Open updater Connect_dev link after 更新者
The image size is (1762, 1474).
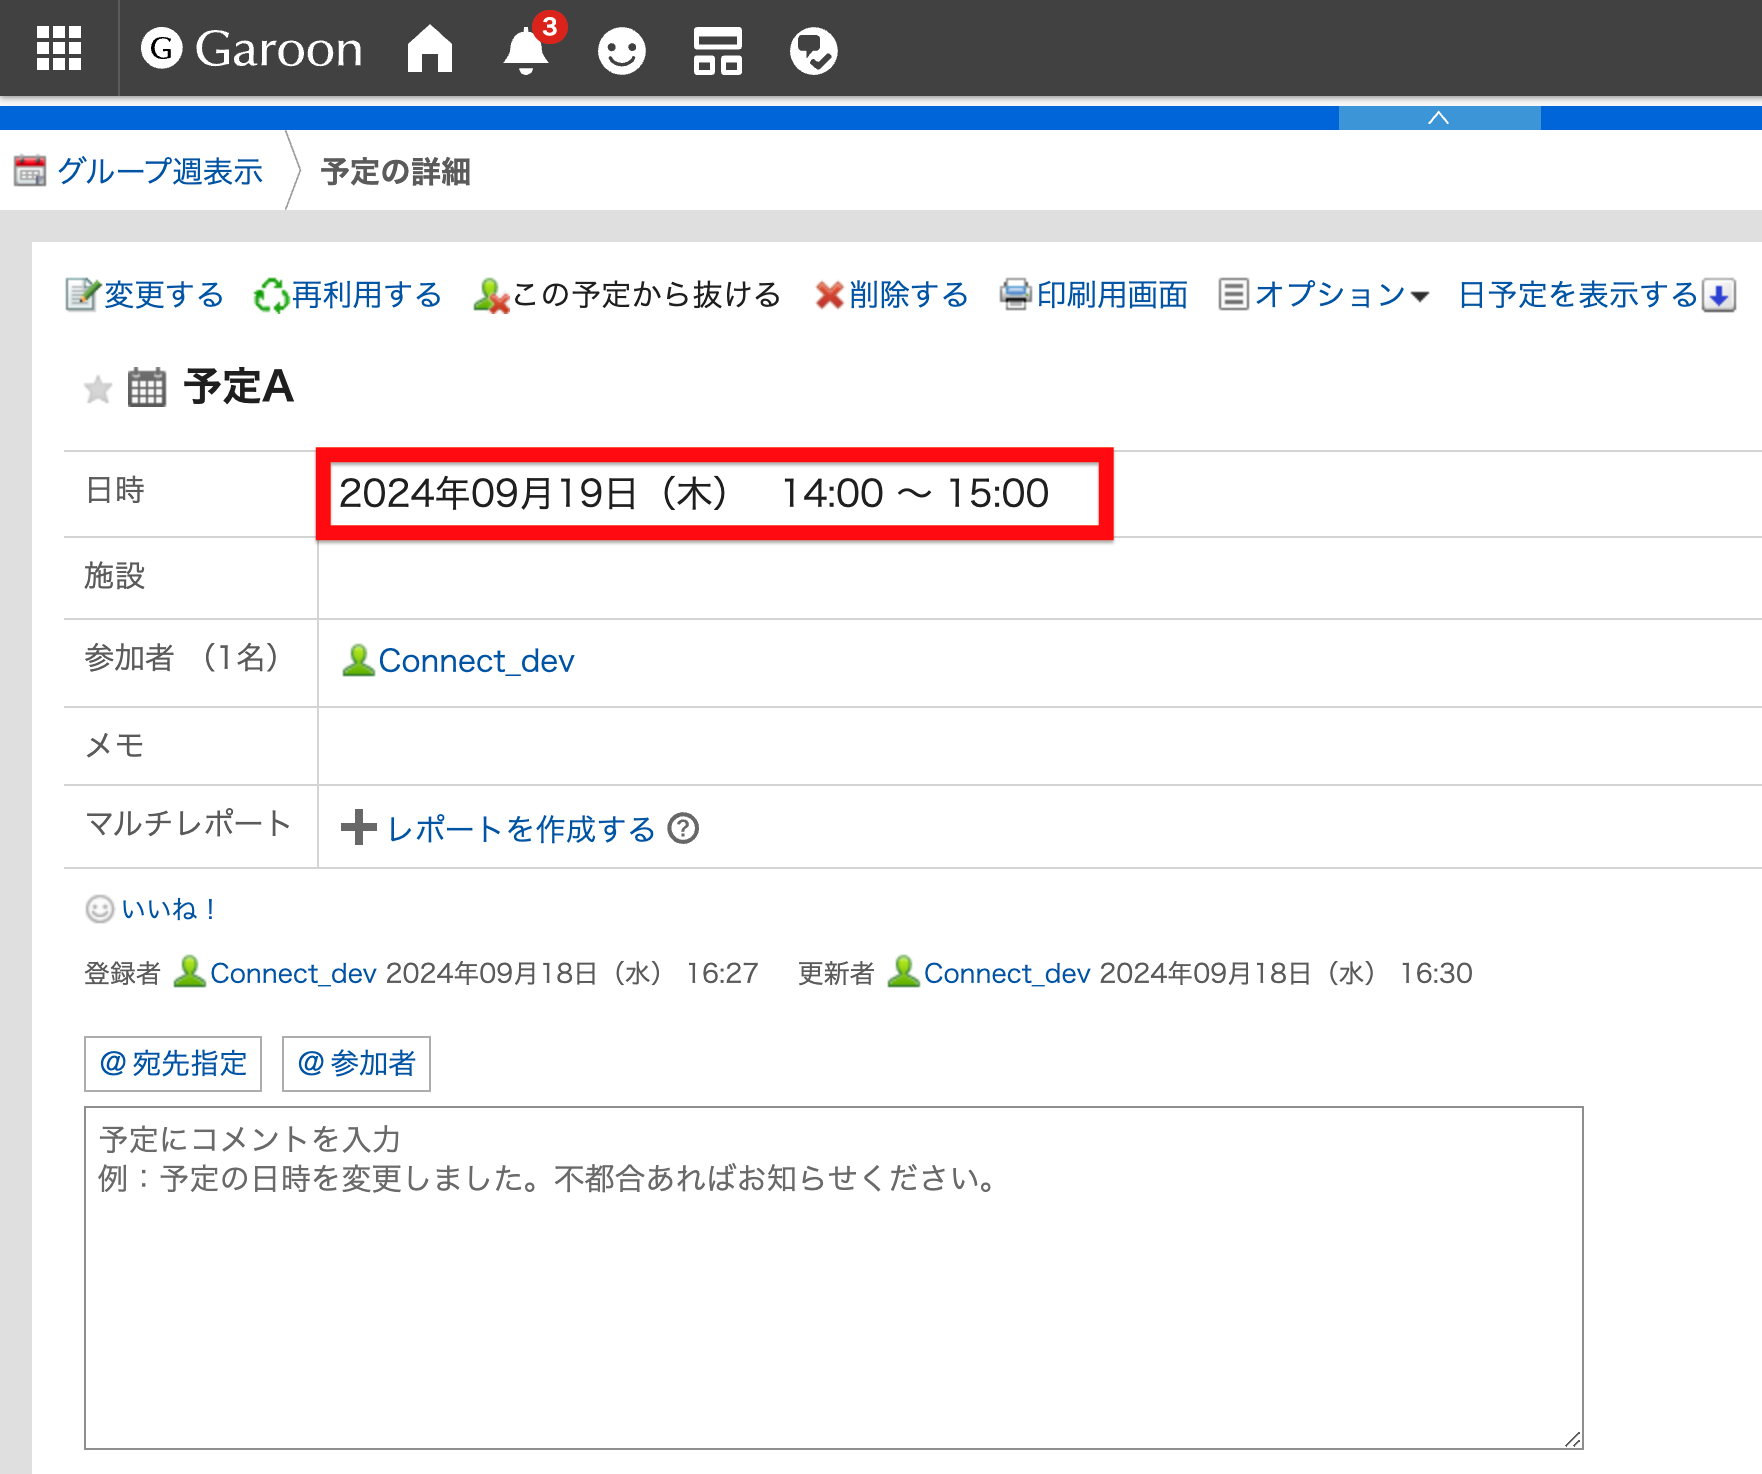click(1007, 973)
